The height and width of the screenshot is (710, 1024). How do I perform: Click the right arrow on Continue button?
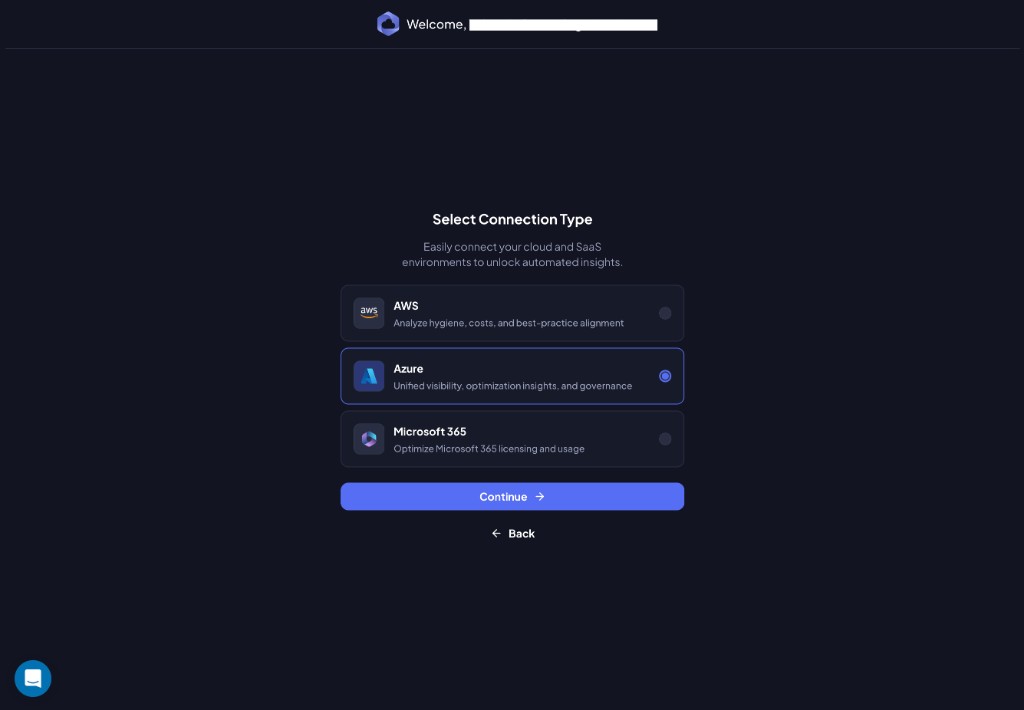click(x=539, y=496)
